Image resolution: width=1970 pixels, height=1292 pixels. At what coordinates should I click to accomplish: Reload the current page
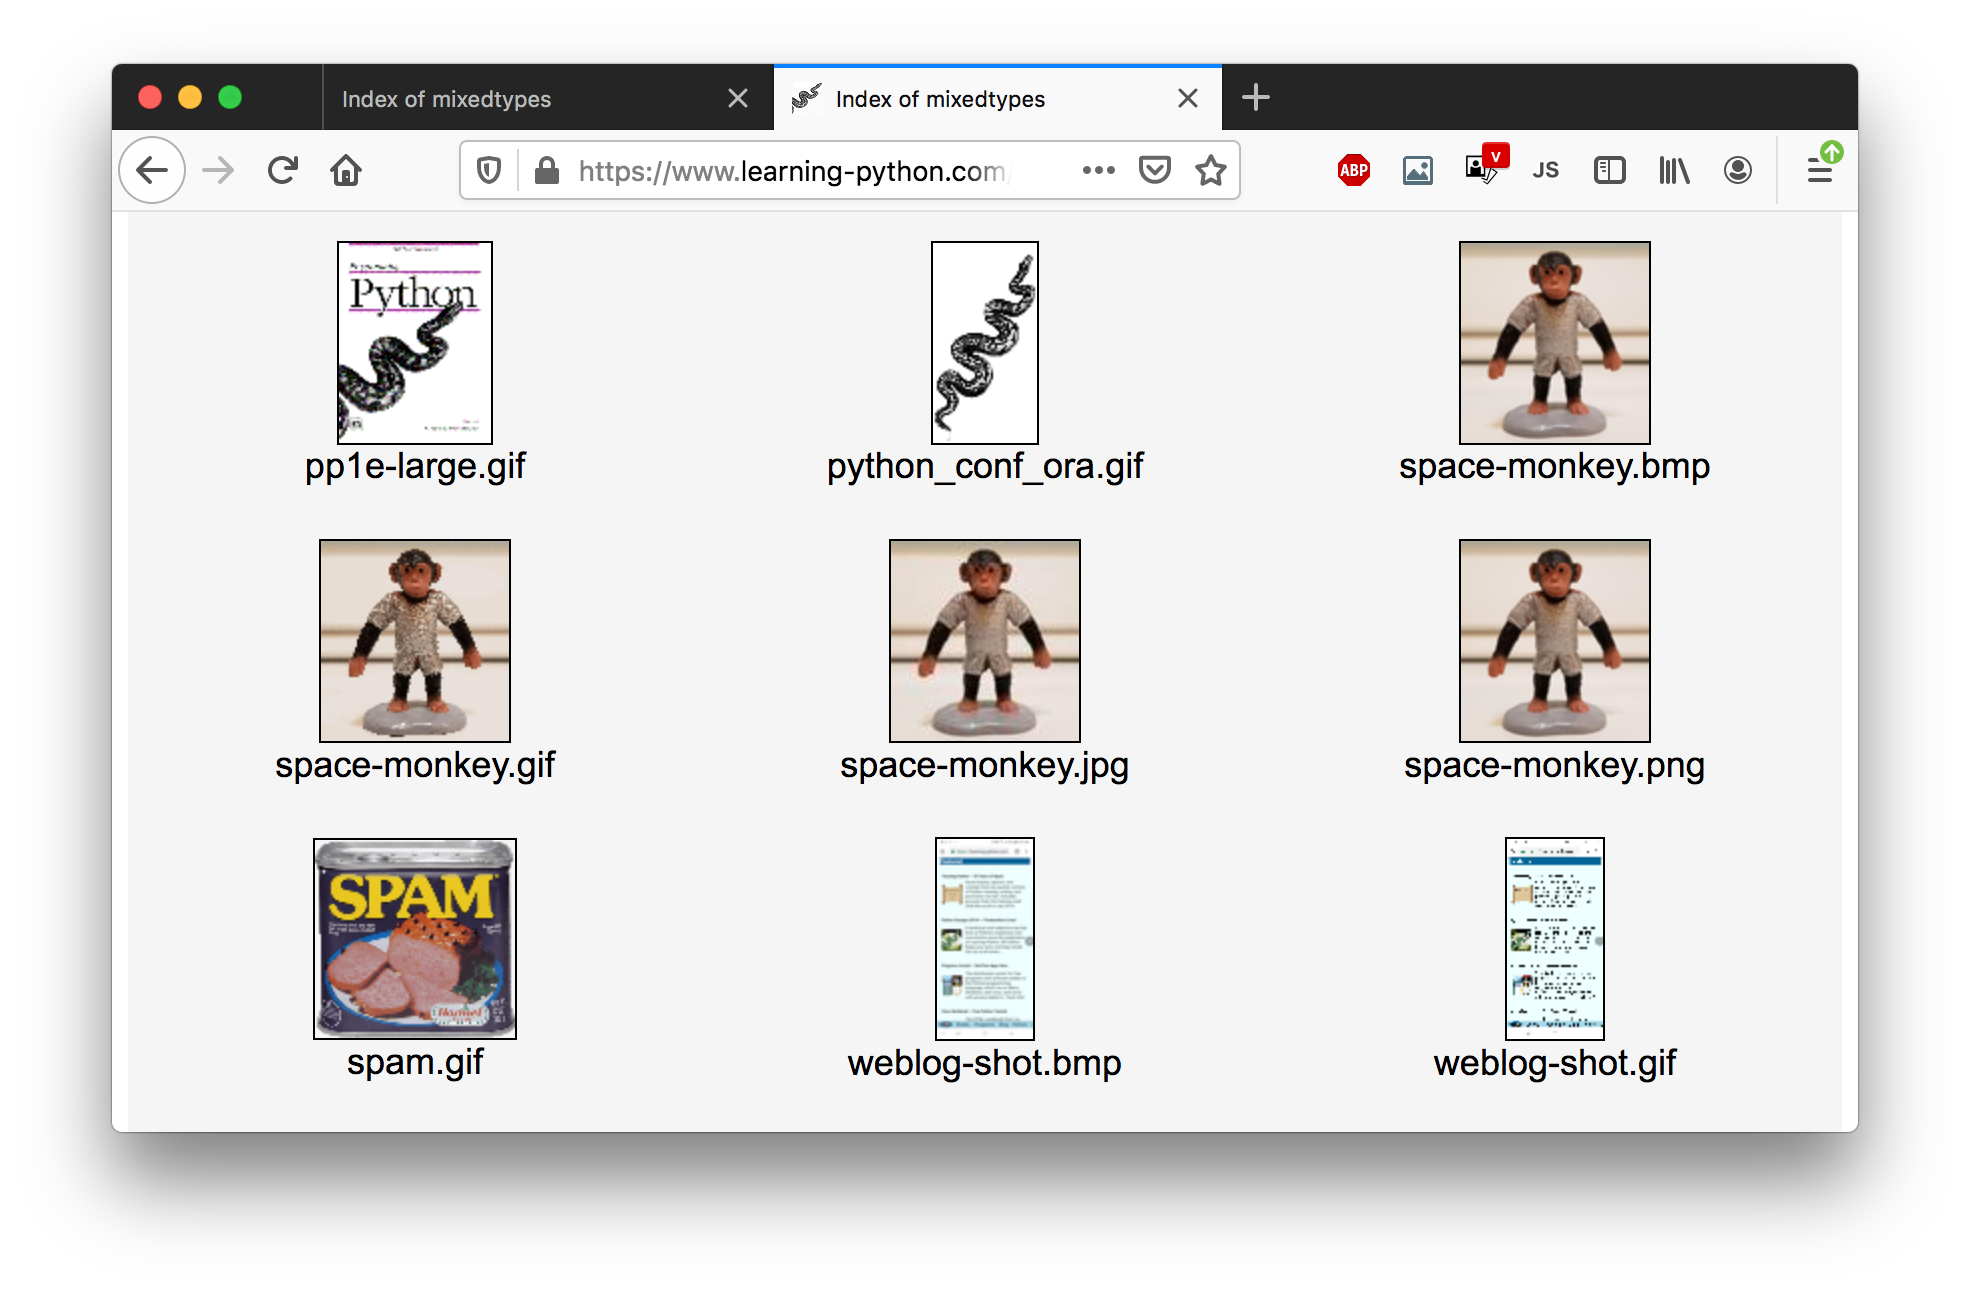tap(283, 171)
